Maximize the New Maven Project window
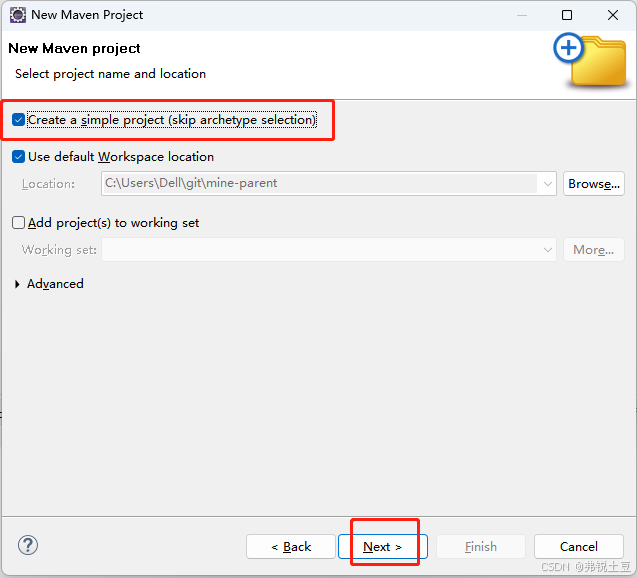 [567, 15]
